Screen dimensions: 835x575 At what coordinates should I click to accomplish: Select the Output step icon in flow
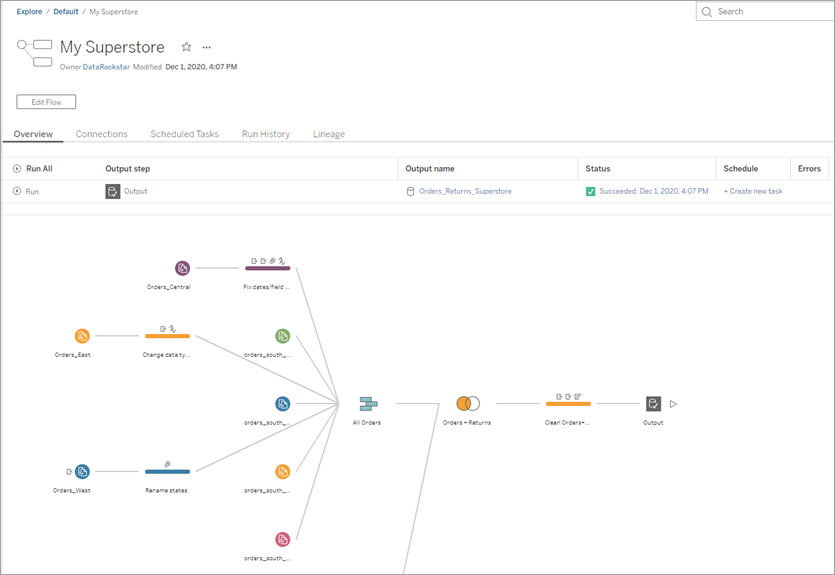(x=653, y=404)
